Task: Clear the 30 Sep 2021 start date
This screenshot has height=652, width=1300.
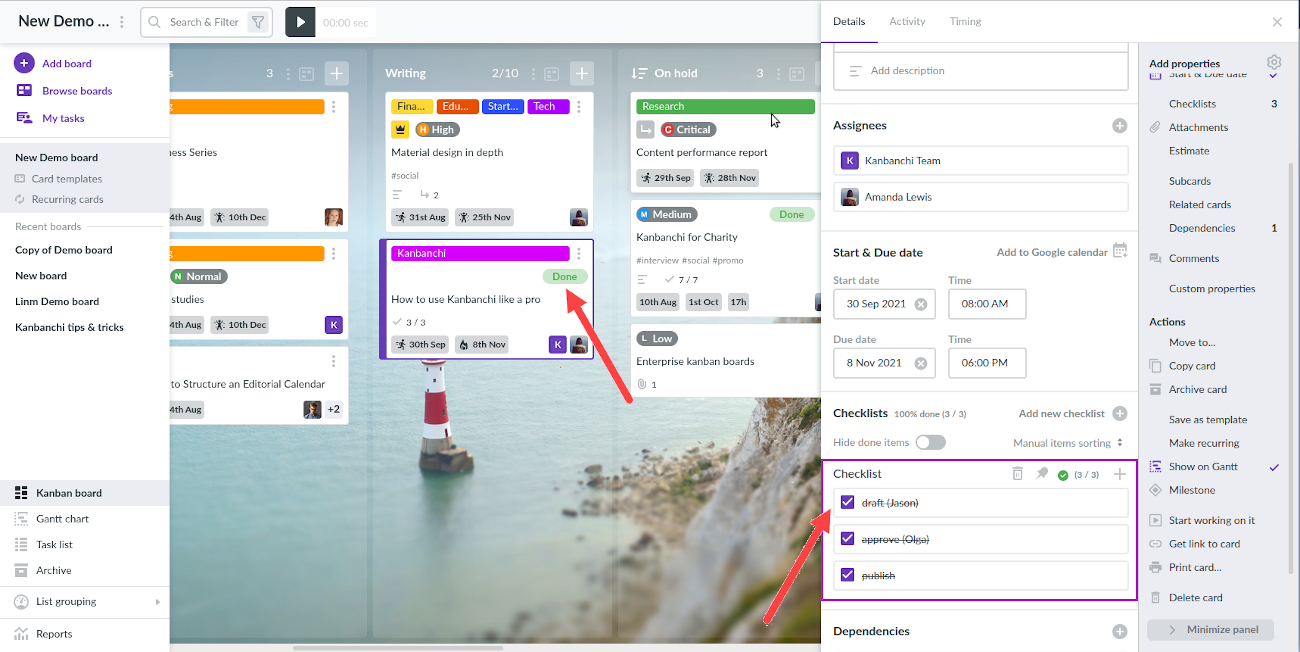Action: point(920,304)
